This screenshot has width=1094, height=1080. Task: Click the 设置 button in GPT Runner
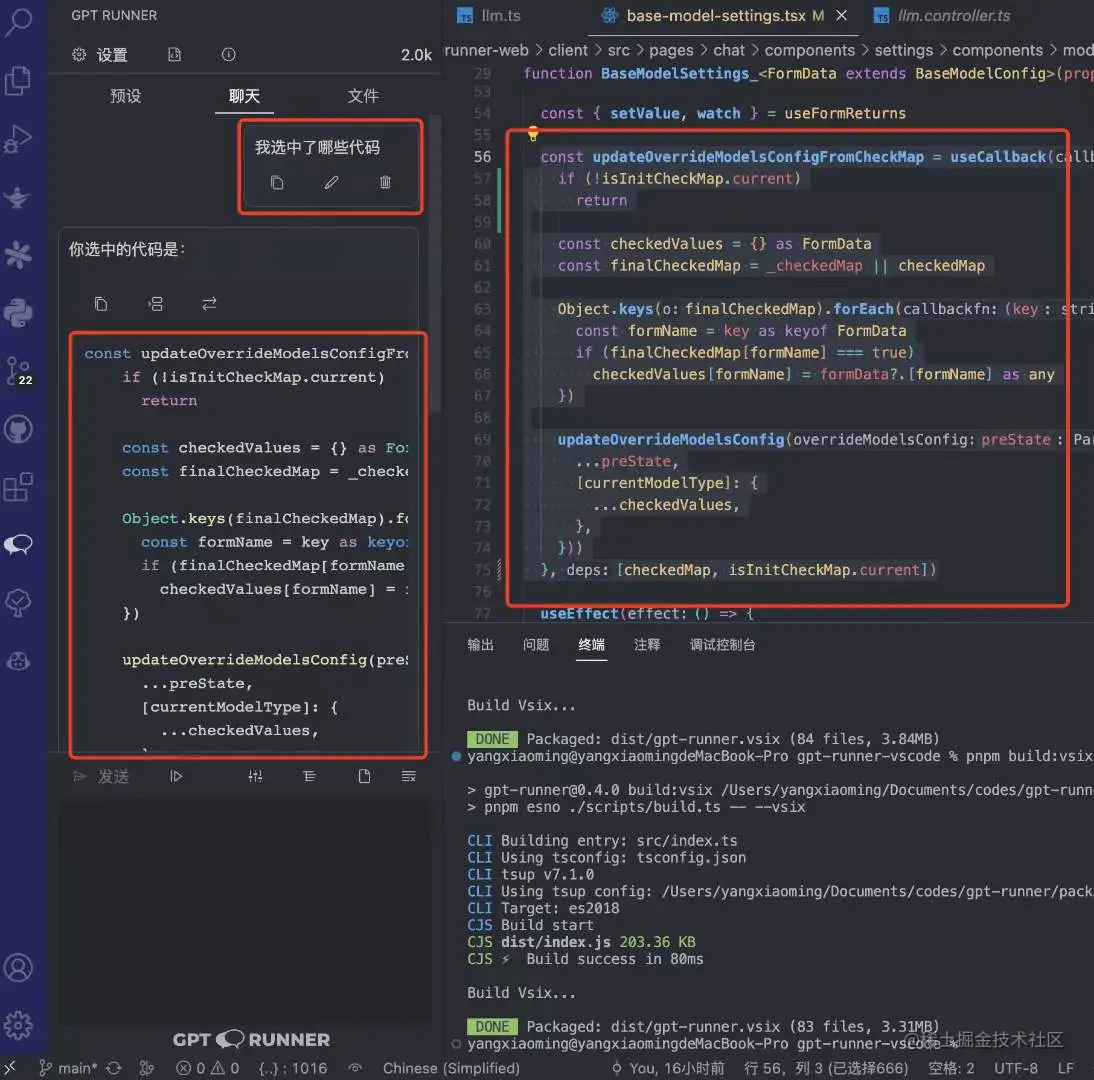(100, 54)
